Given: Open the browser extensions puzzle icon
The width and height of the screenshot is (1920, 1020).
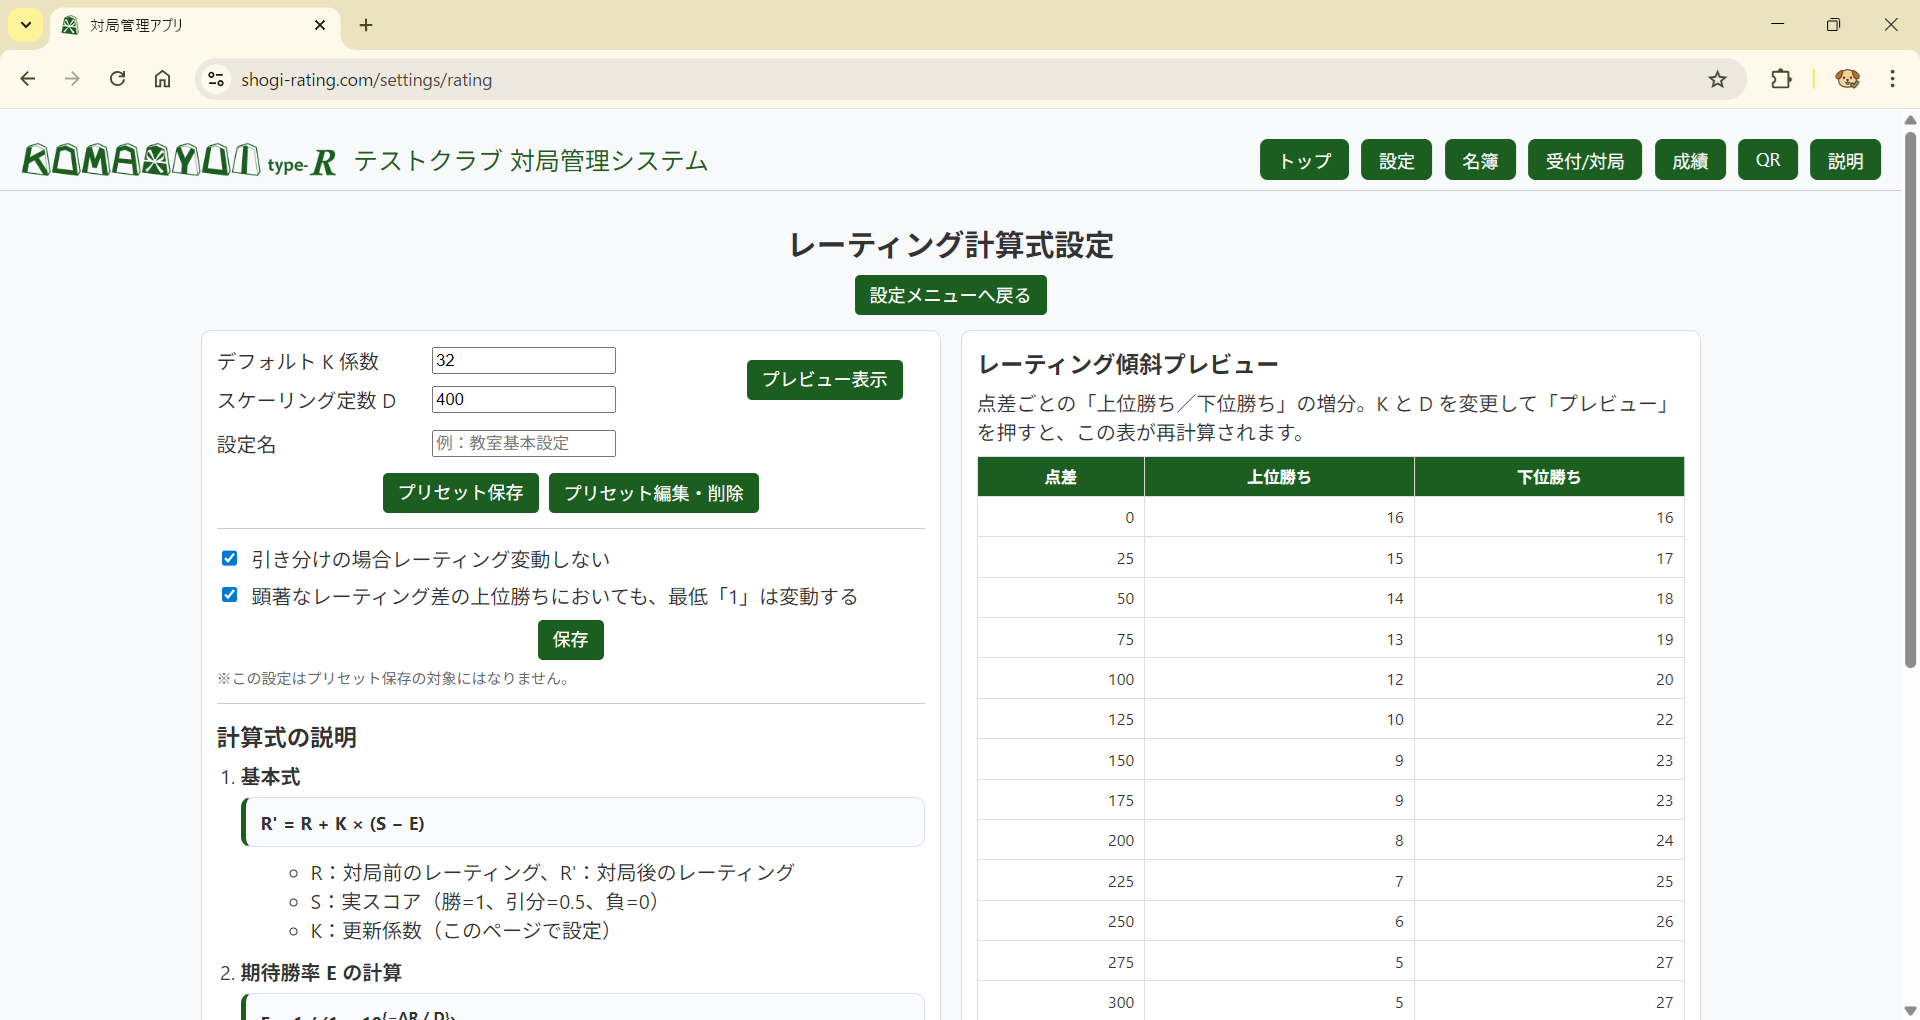Looking at the screenshot, I should point(1781,79).
